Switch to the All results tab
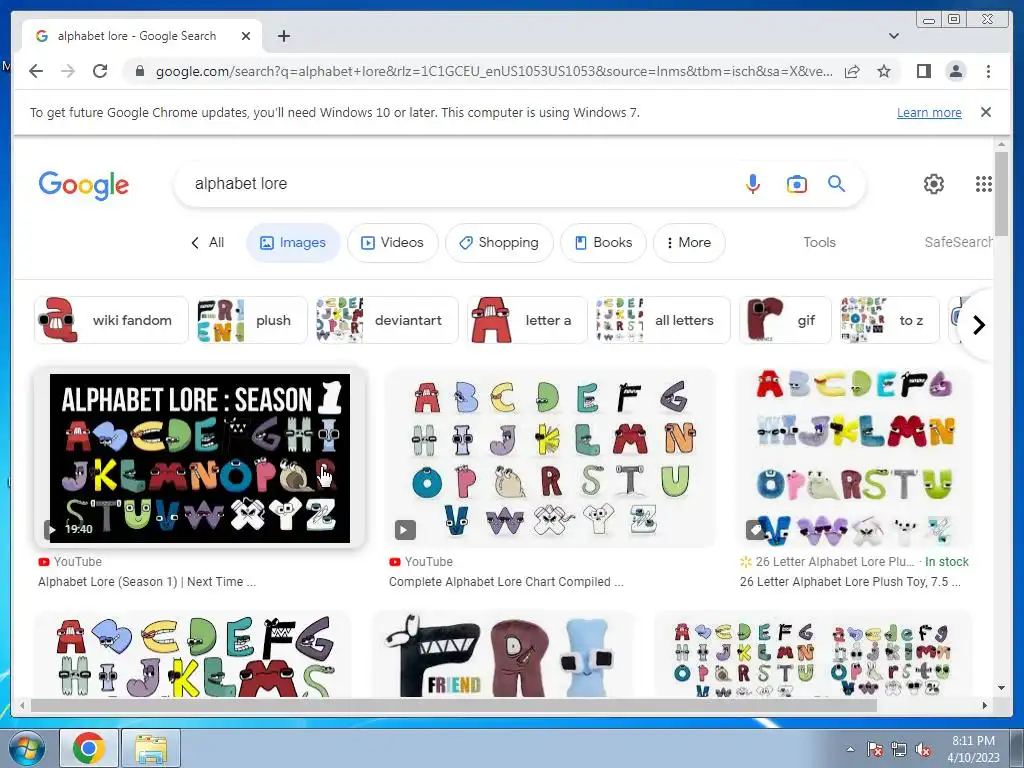Image resolution: width=1024 pixels, height=768 pixels. pos(208,242)
